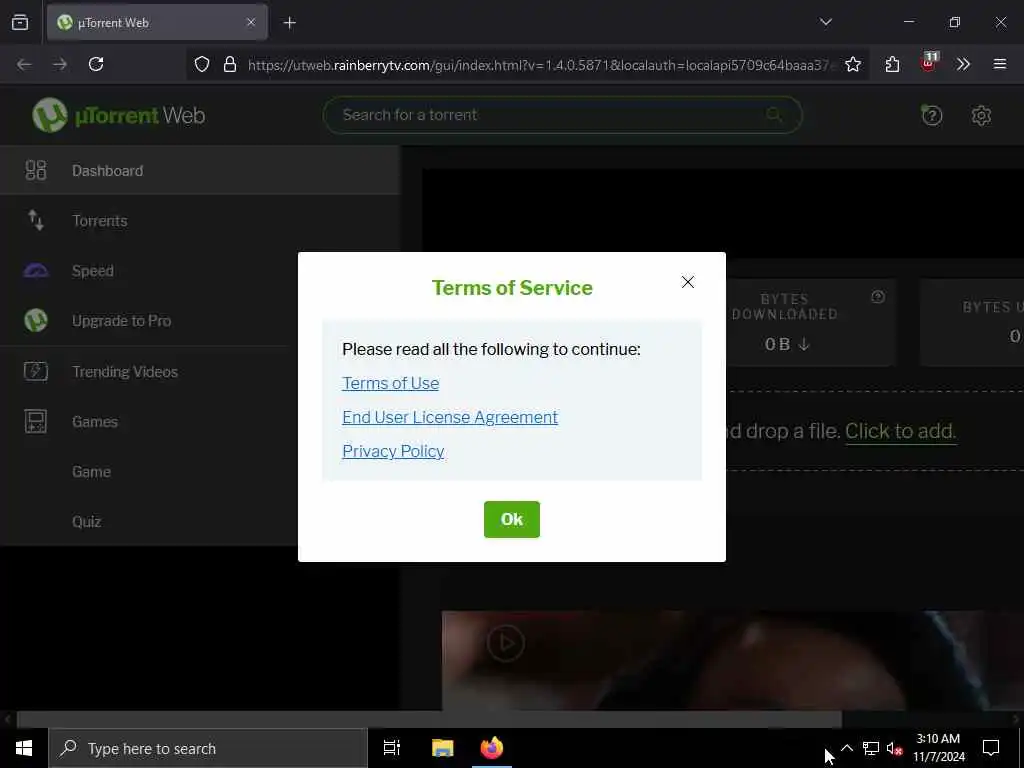Click the Click to add link
The image size is (1024, 768).
pos(901,431)
